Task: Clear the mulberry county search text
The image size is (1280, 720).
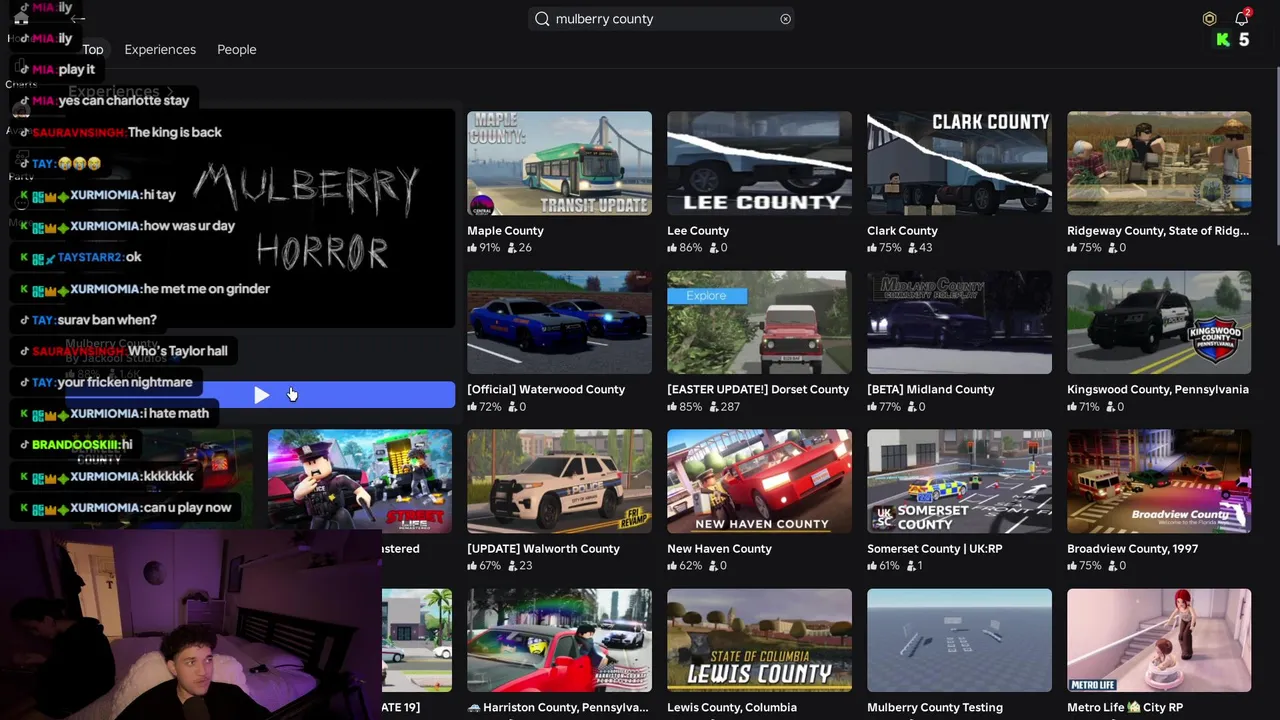Action: [x=785, y=19]
